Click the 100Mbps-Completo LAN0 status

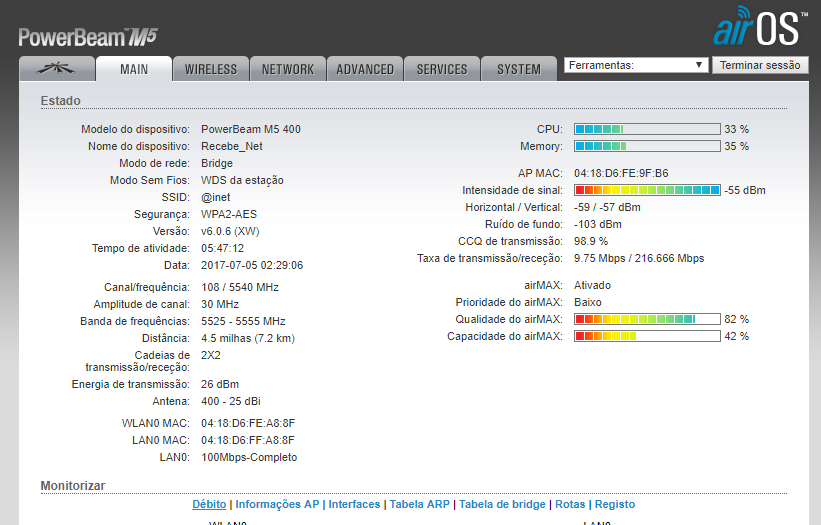(x=249, y=457)
